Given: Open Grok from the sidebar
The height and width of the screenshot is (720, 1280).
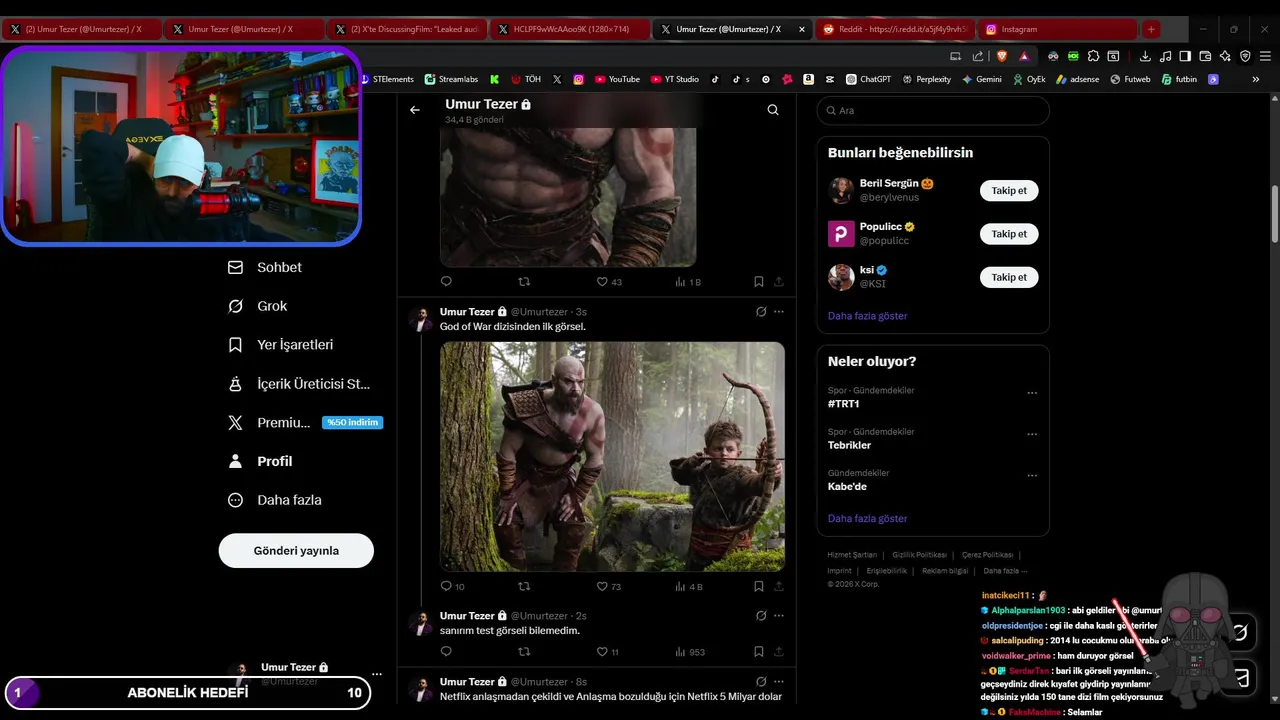Looking at the screenshot, I should (x=258, y=306).
